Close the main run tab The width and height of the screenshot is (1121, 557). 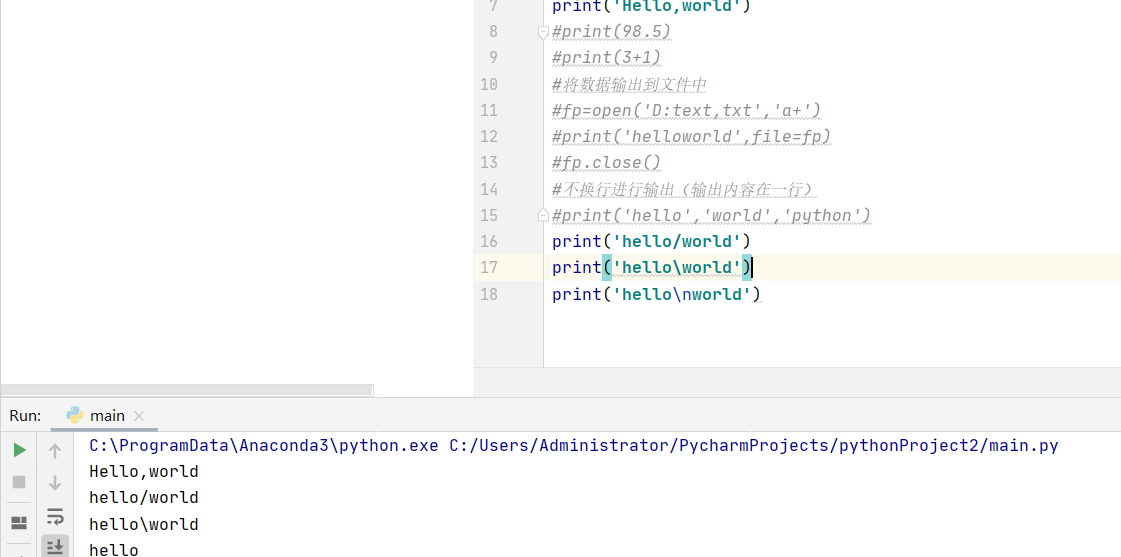click(139, 416)
